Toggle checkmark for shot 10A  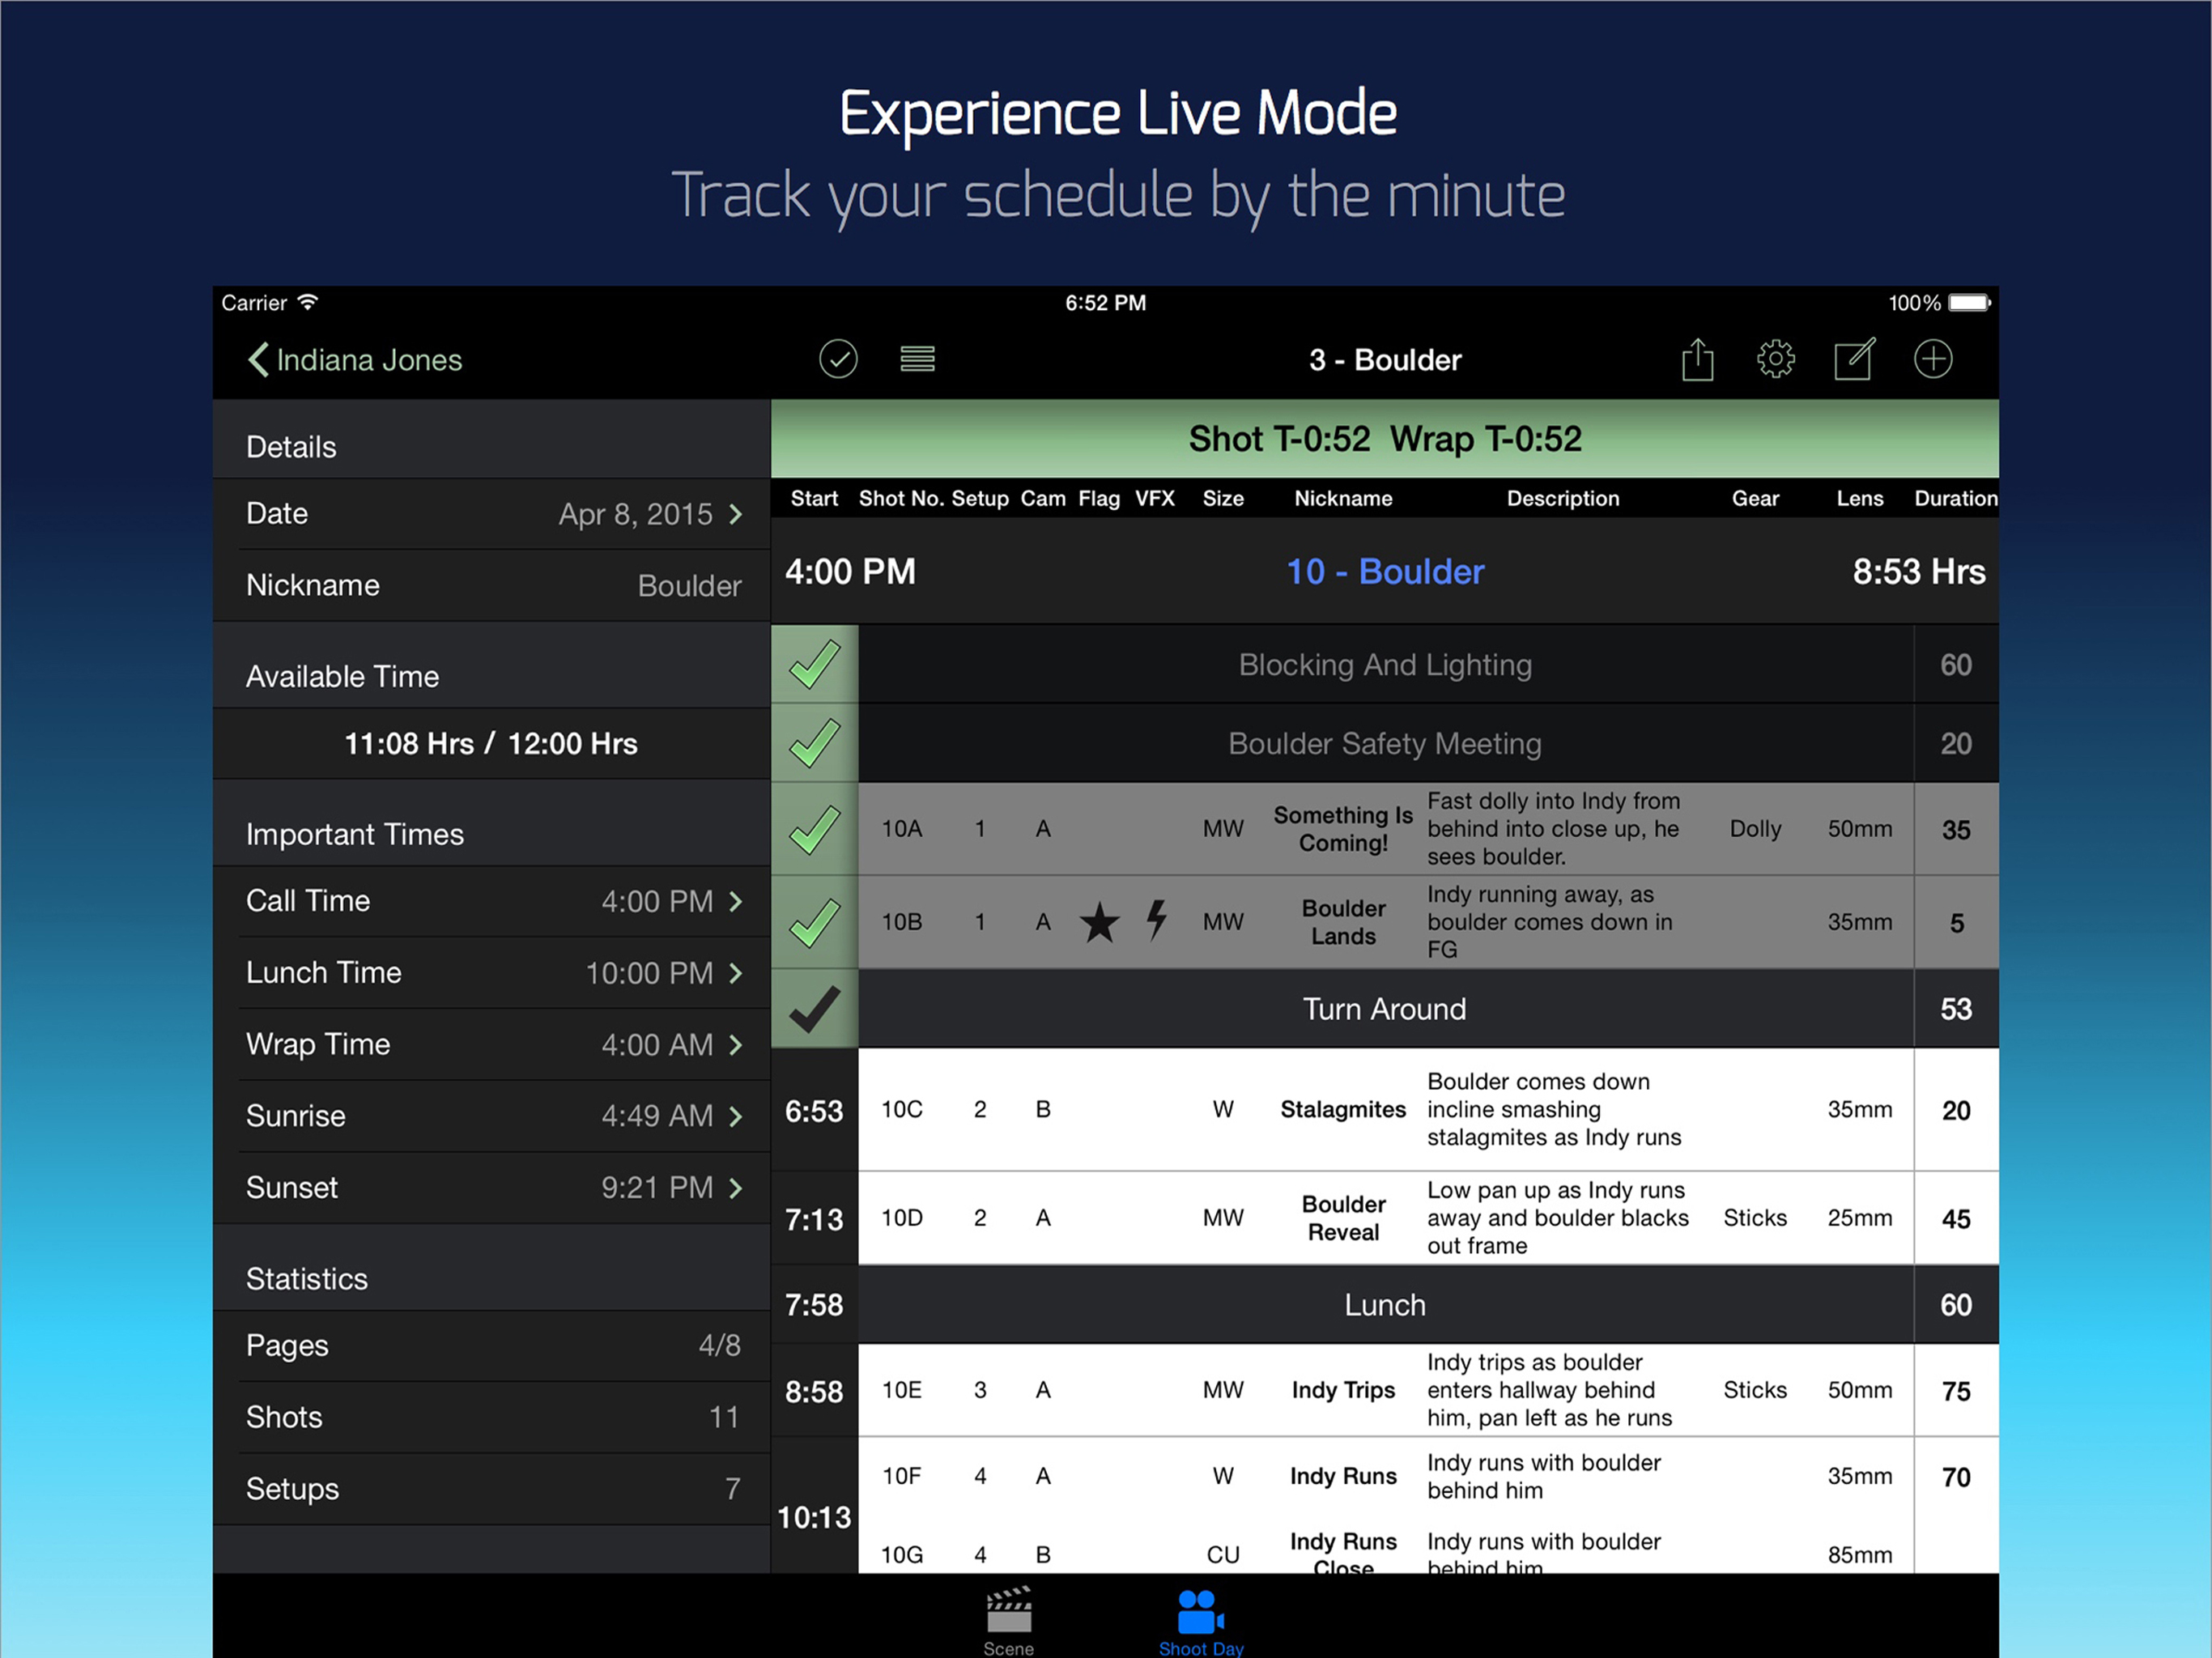tap(815, 830)
